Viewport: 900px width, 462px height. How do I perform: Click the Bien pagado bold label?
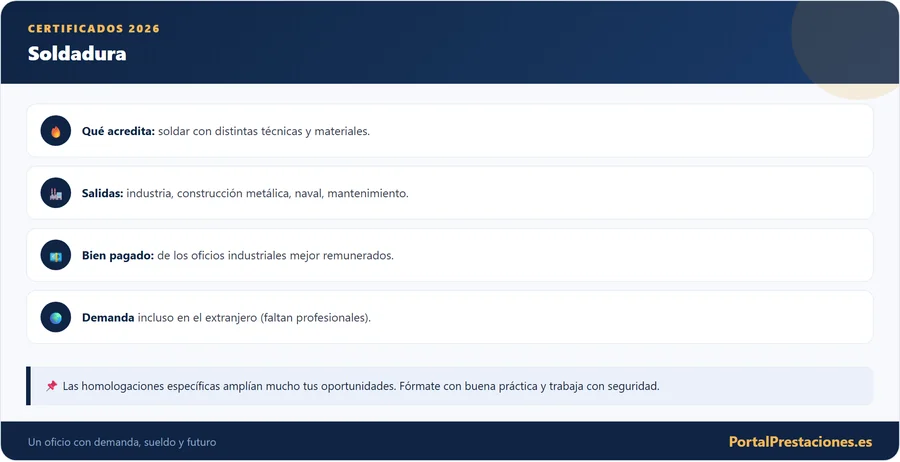[118, 255]
